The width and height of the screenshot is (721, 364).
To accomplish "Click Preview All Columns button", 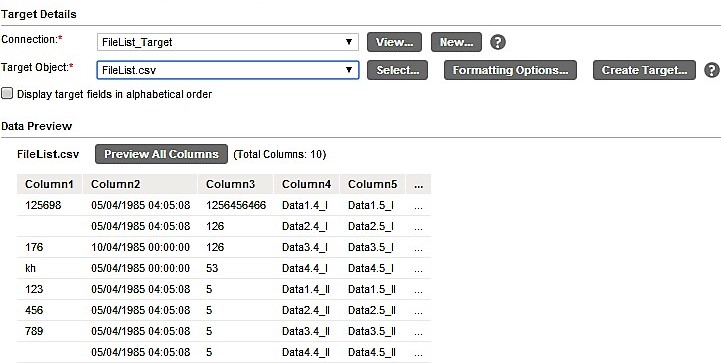I will [161, 154].
